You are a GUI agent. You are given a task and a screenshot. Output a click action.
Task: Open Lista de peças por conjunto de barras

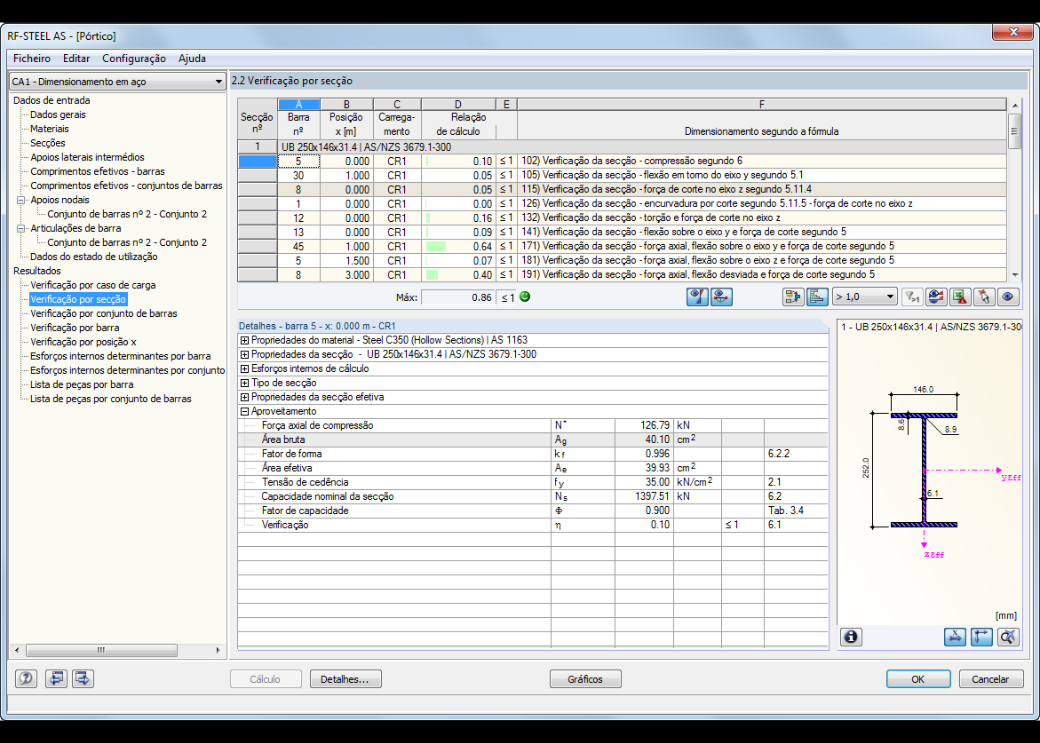tap(111, 399)
